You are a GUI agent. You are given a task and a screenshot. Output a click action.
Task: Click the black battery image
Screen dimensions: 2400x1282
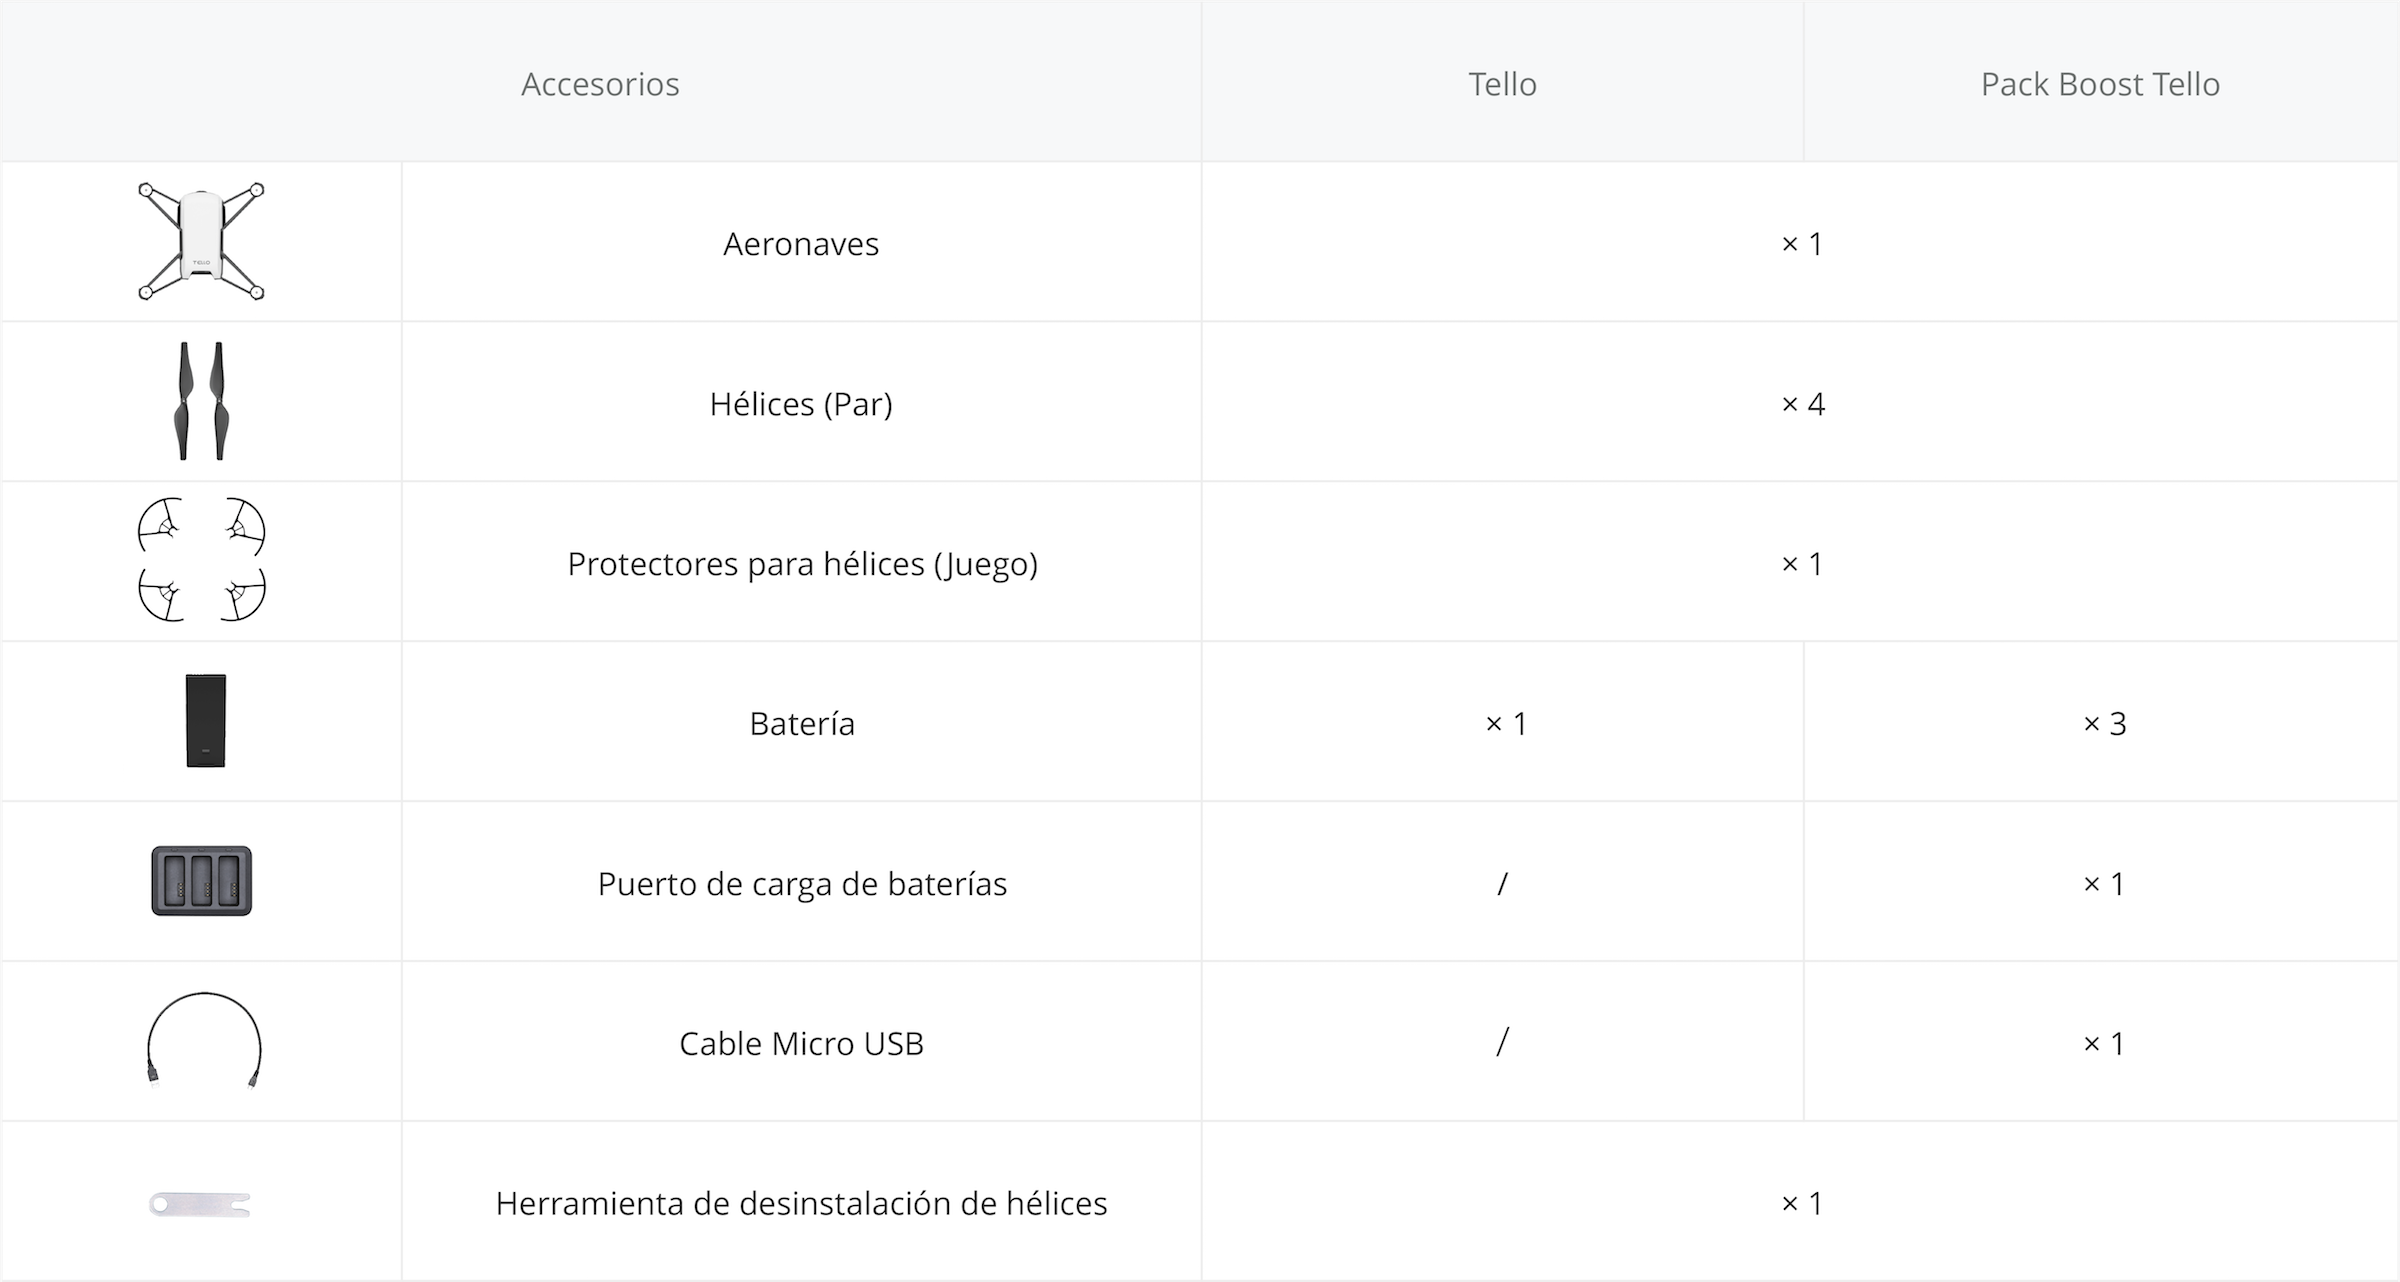(x=205, y=721)
